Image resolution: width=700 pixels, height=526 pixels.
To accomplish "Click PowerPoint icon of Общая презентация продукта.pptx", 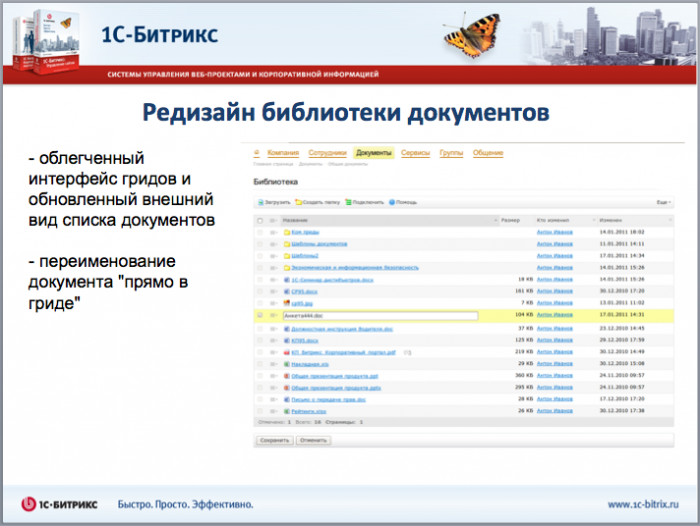I will tap(287, 388).
